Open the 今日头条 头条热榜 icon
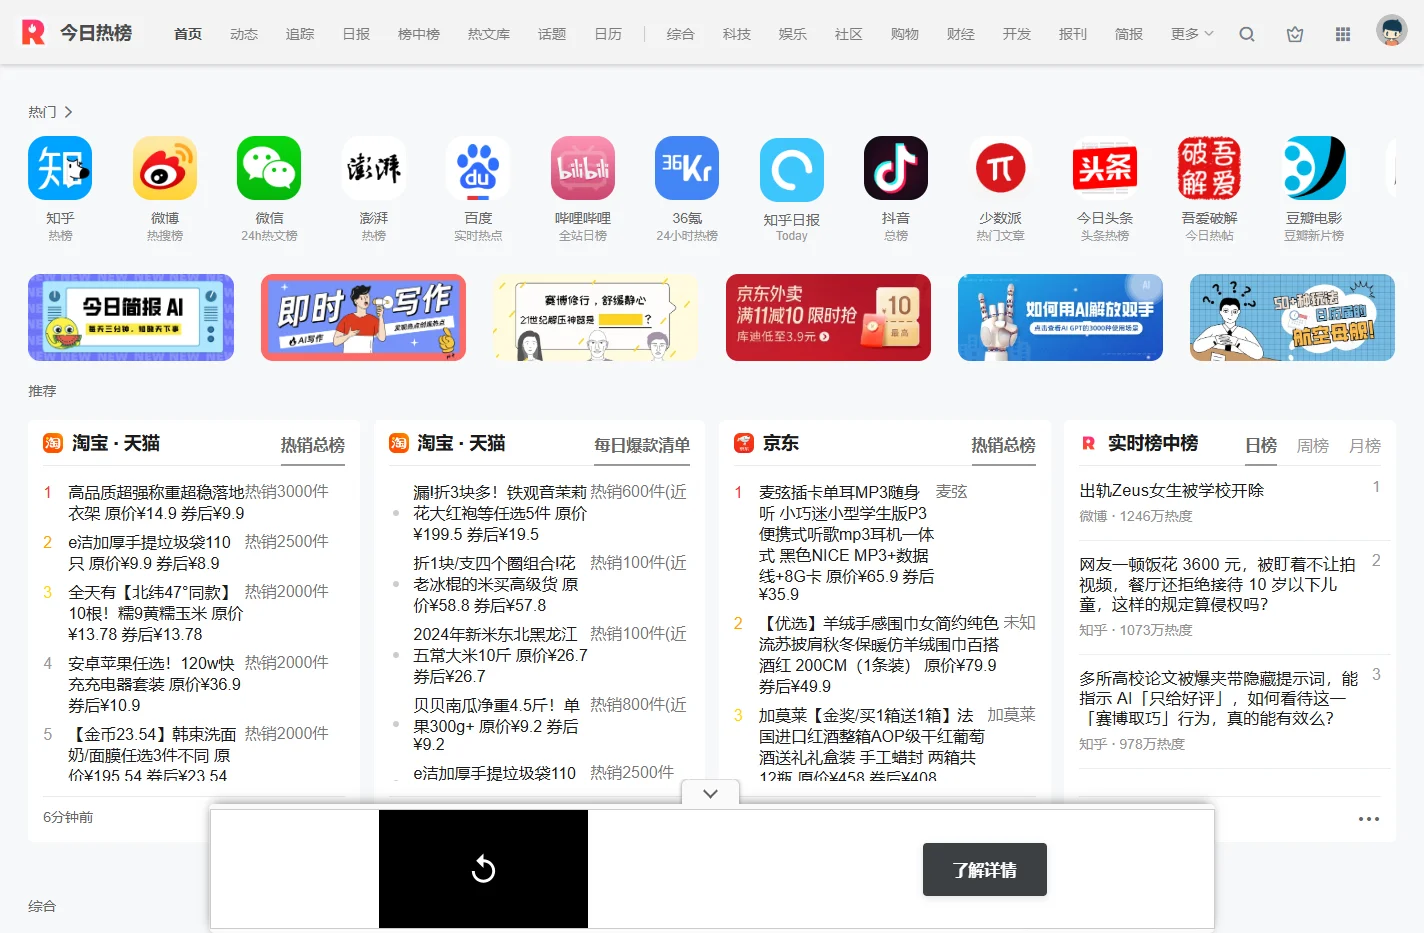1424x933 pixels. [x=1105, y=168]
